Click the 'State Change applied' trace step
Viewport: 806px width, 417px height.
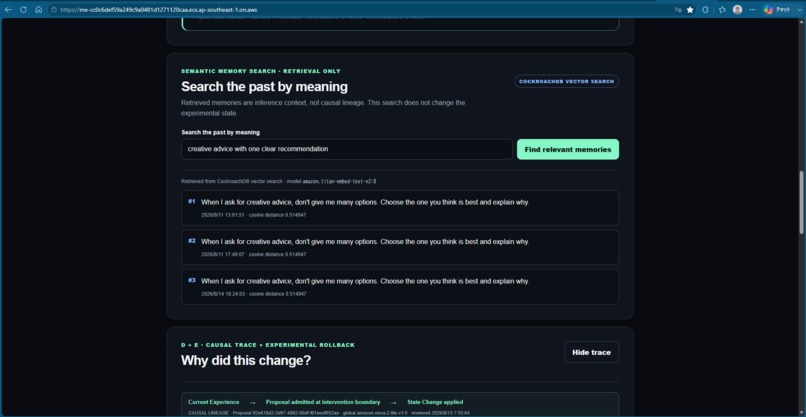(435, 402)
